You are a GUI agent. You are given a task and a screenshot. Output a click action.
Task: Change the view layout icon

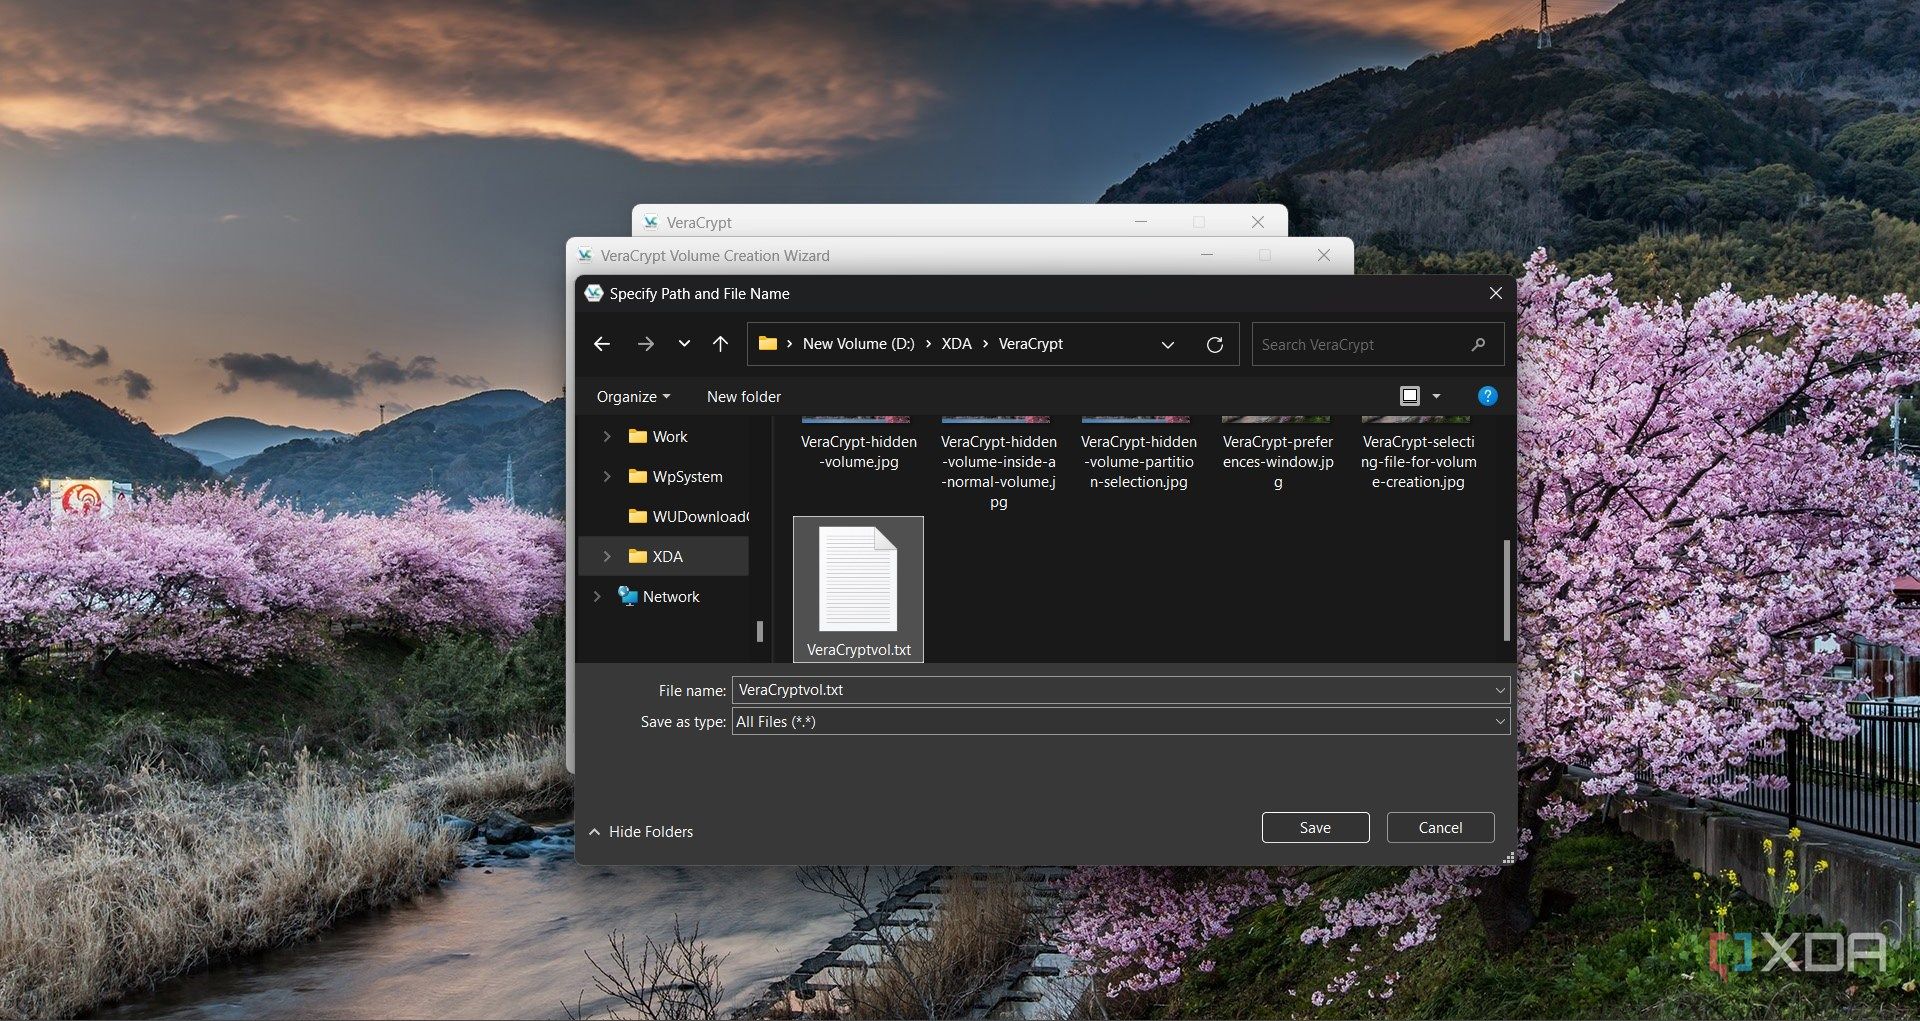point(1410,396)
